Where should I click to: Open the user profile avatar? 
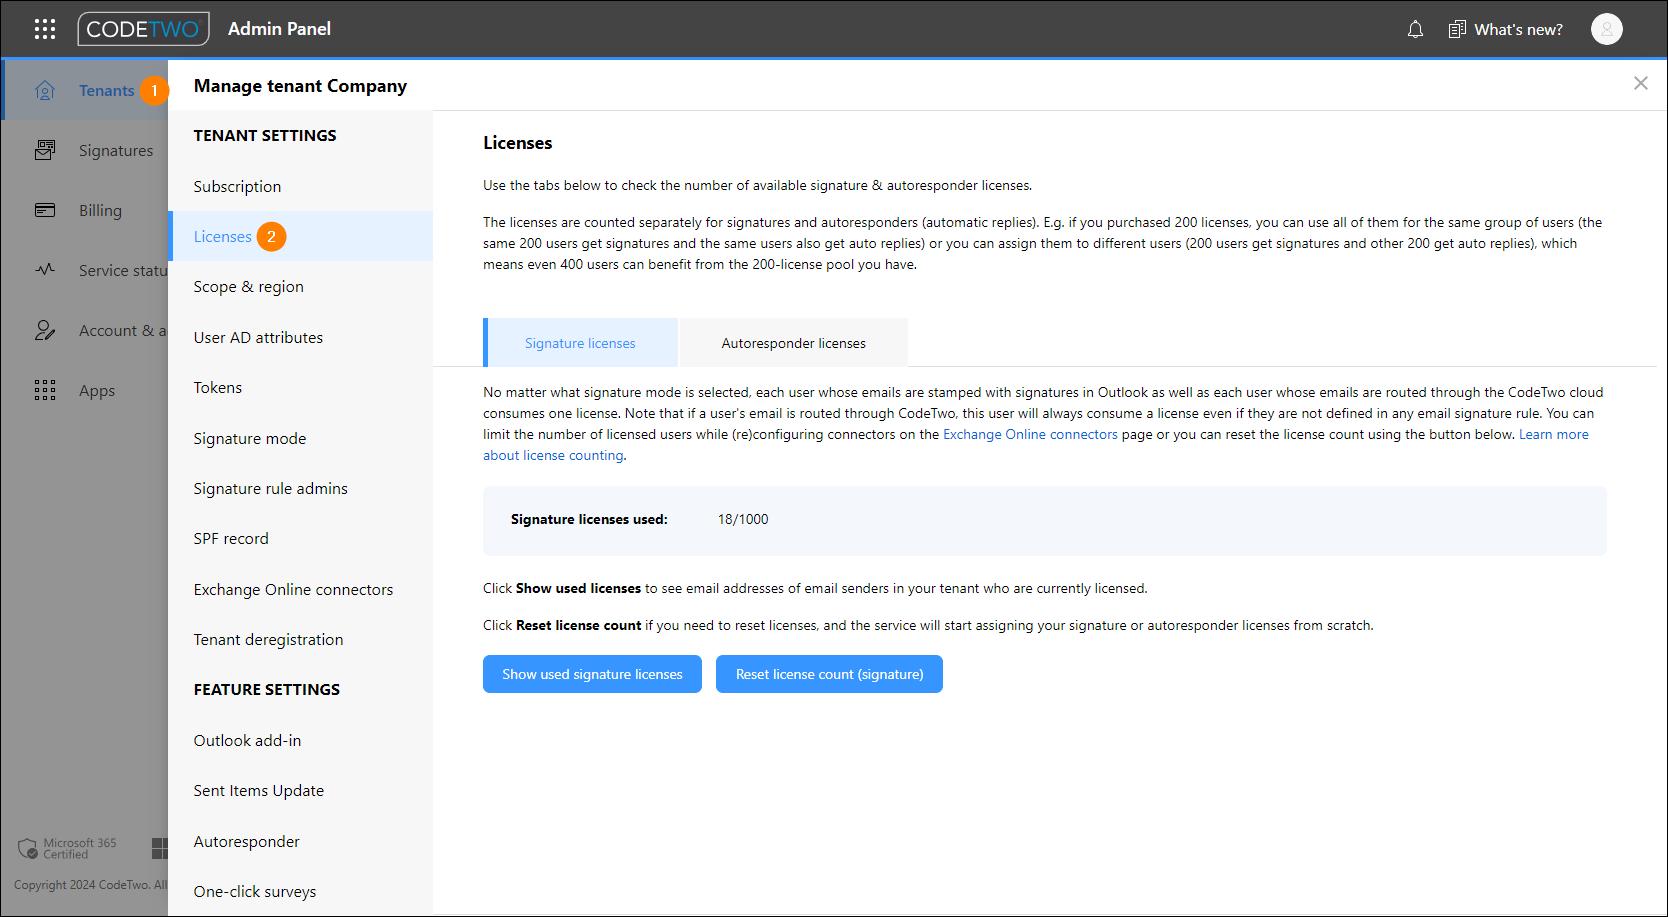point(1606,29)
